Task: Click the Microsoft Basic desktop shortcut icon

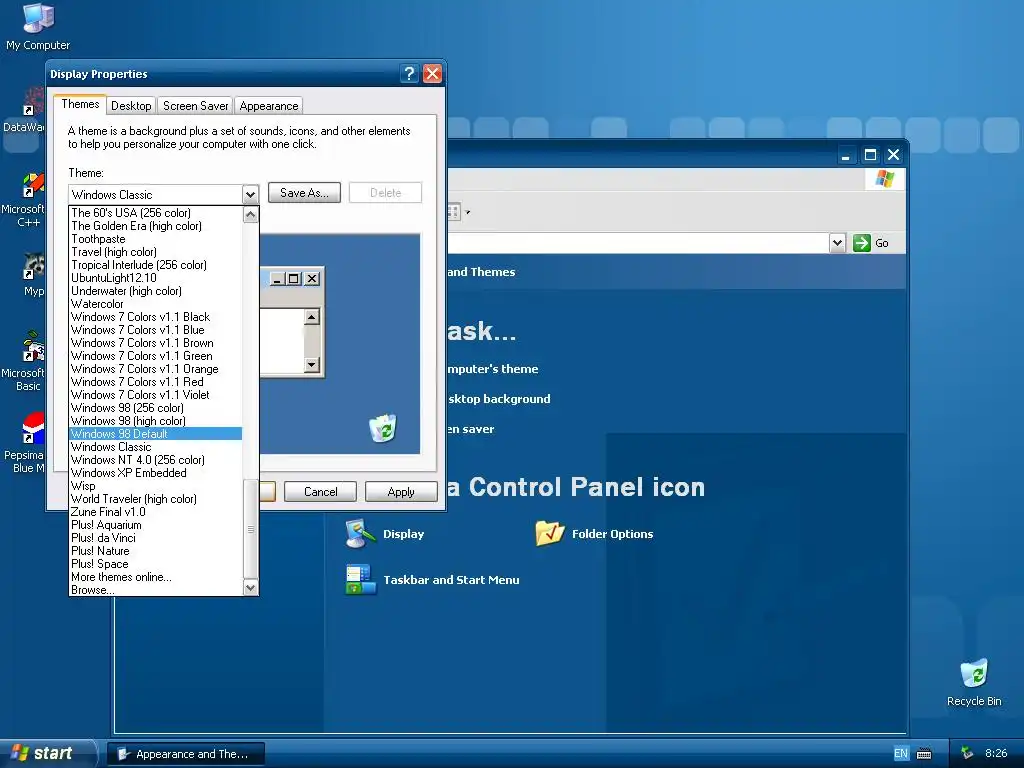Action: pyautogui.click(x=33, y=347)
